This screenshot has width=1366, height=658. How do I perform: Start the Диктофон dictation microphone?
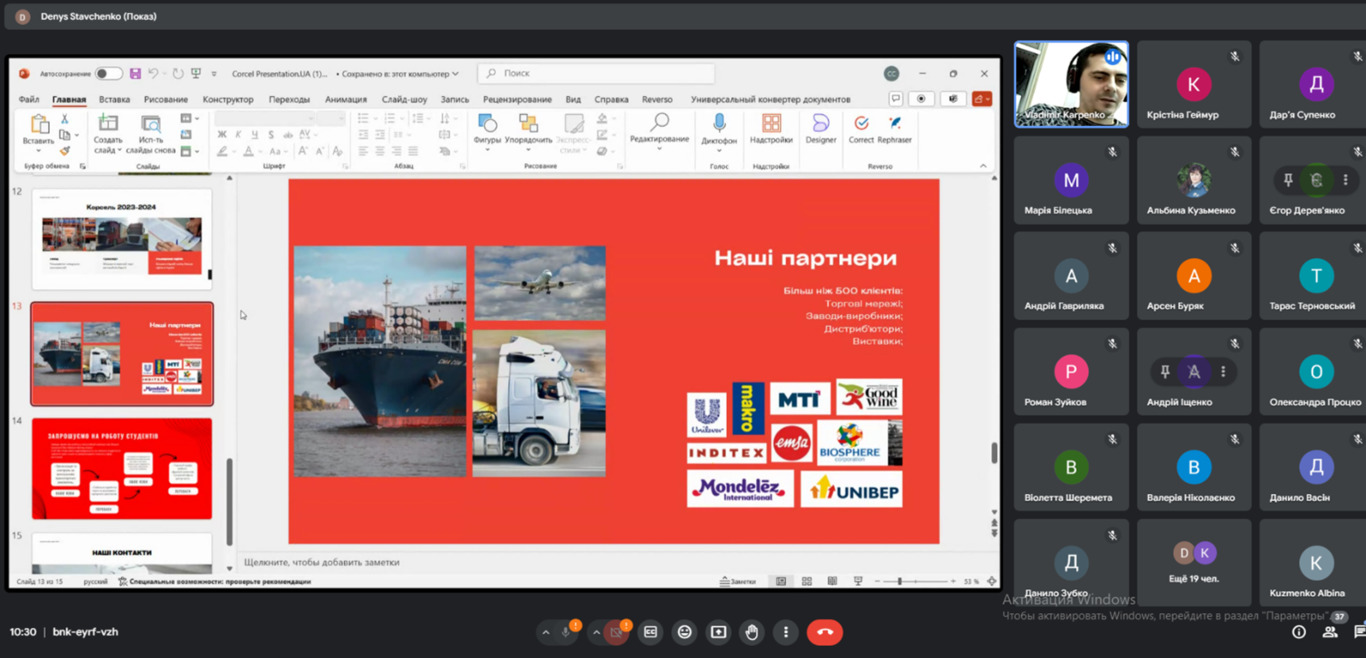click(719, 124)
